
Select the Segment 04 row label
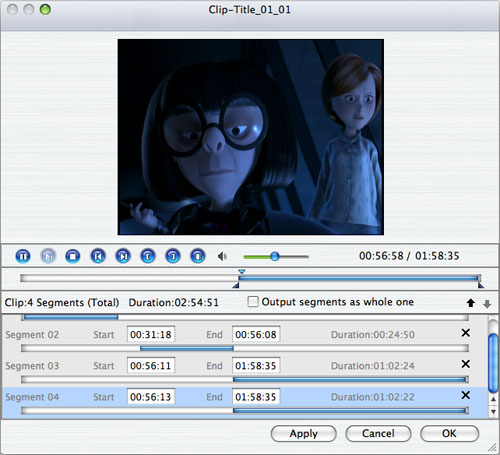(x=32, y=397)
